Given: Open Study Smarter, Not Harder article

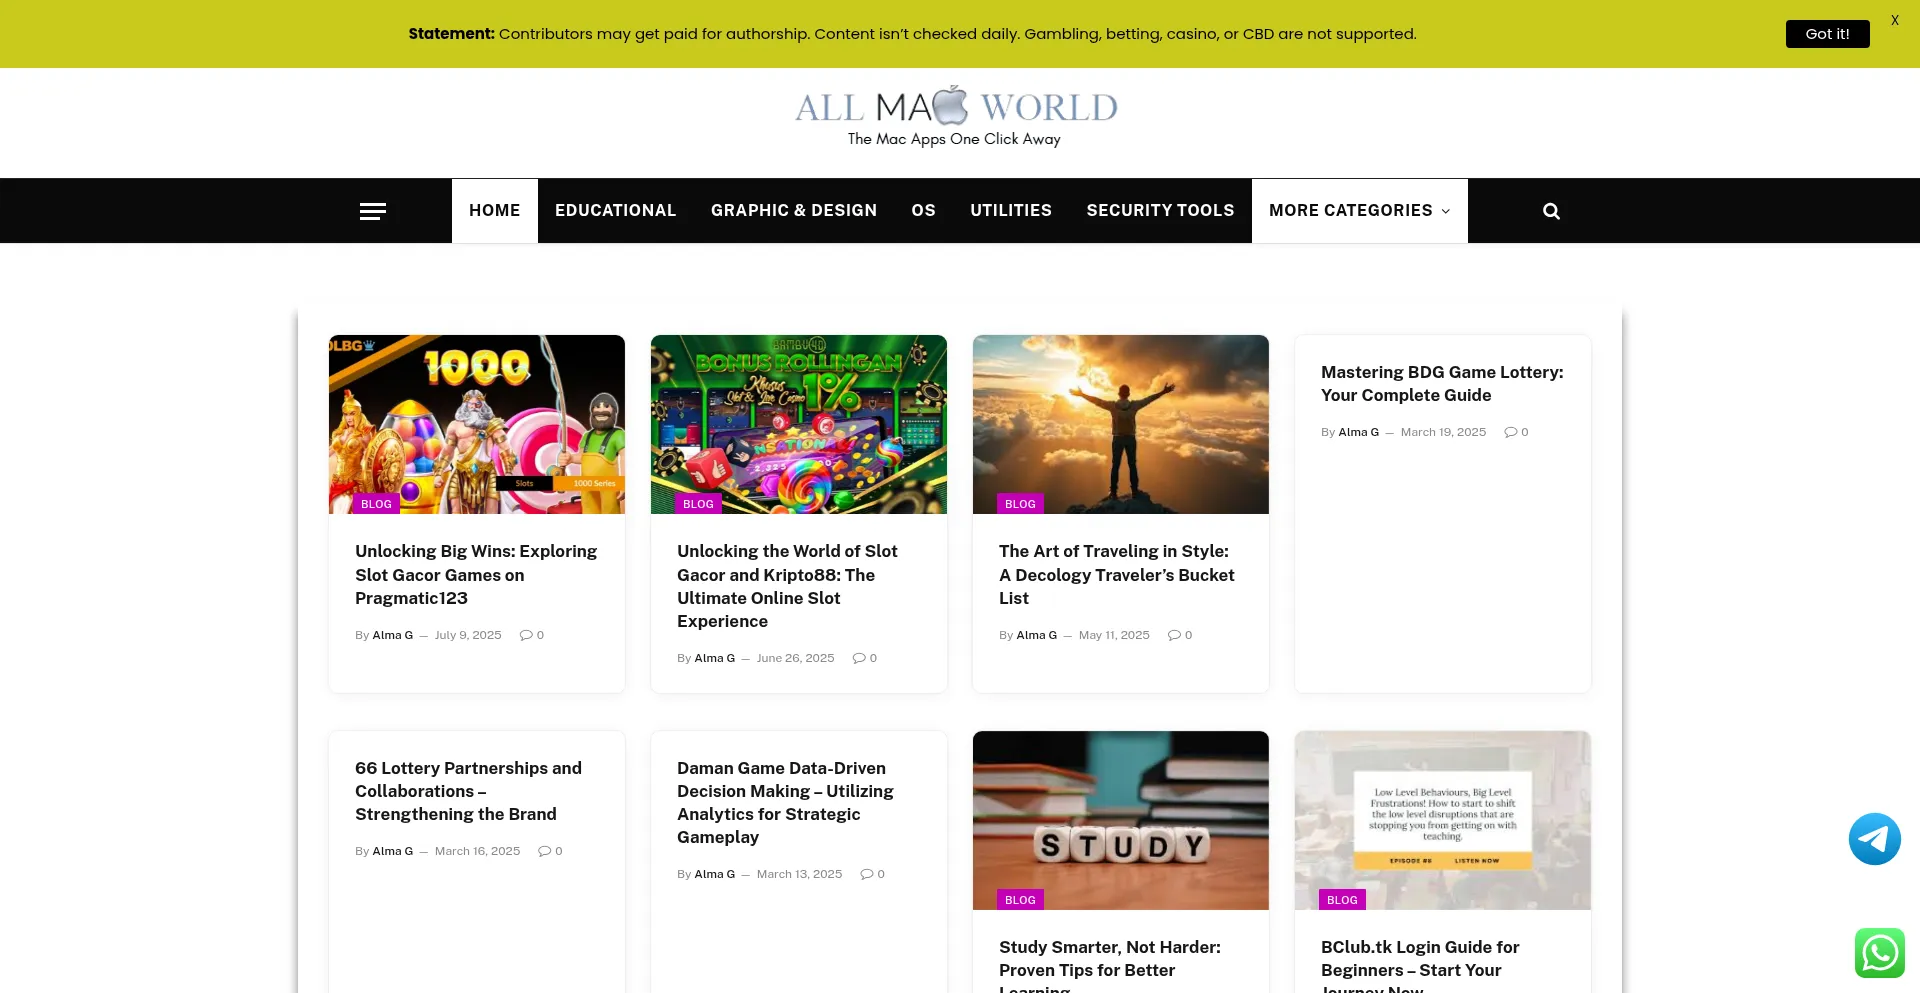Looking at the screenshot, I should 1110,965.
